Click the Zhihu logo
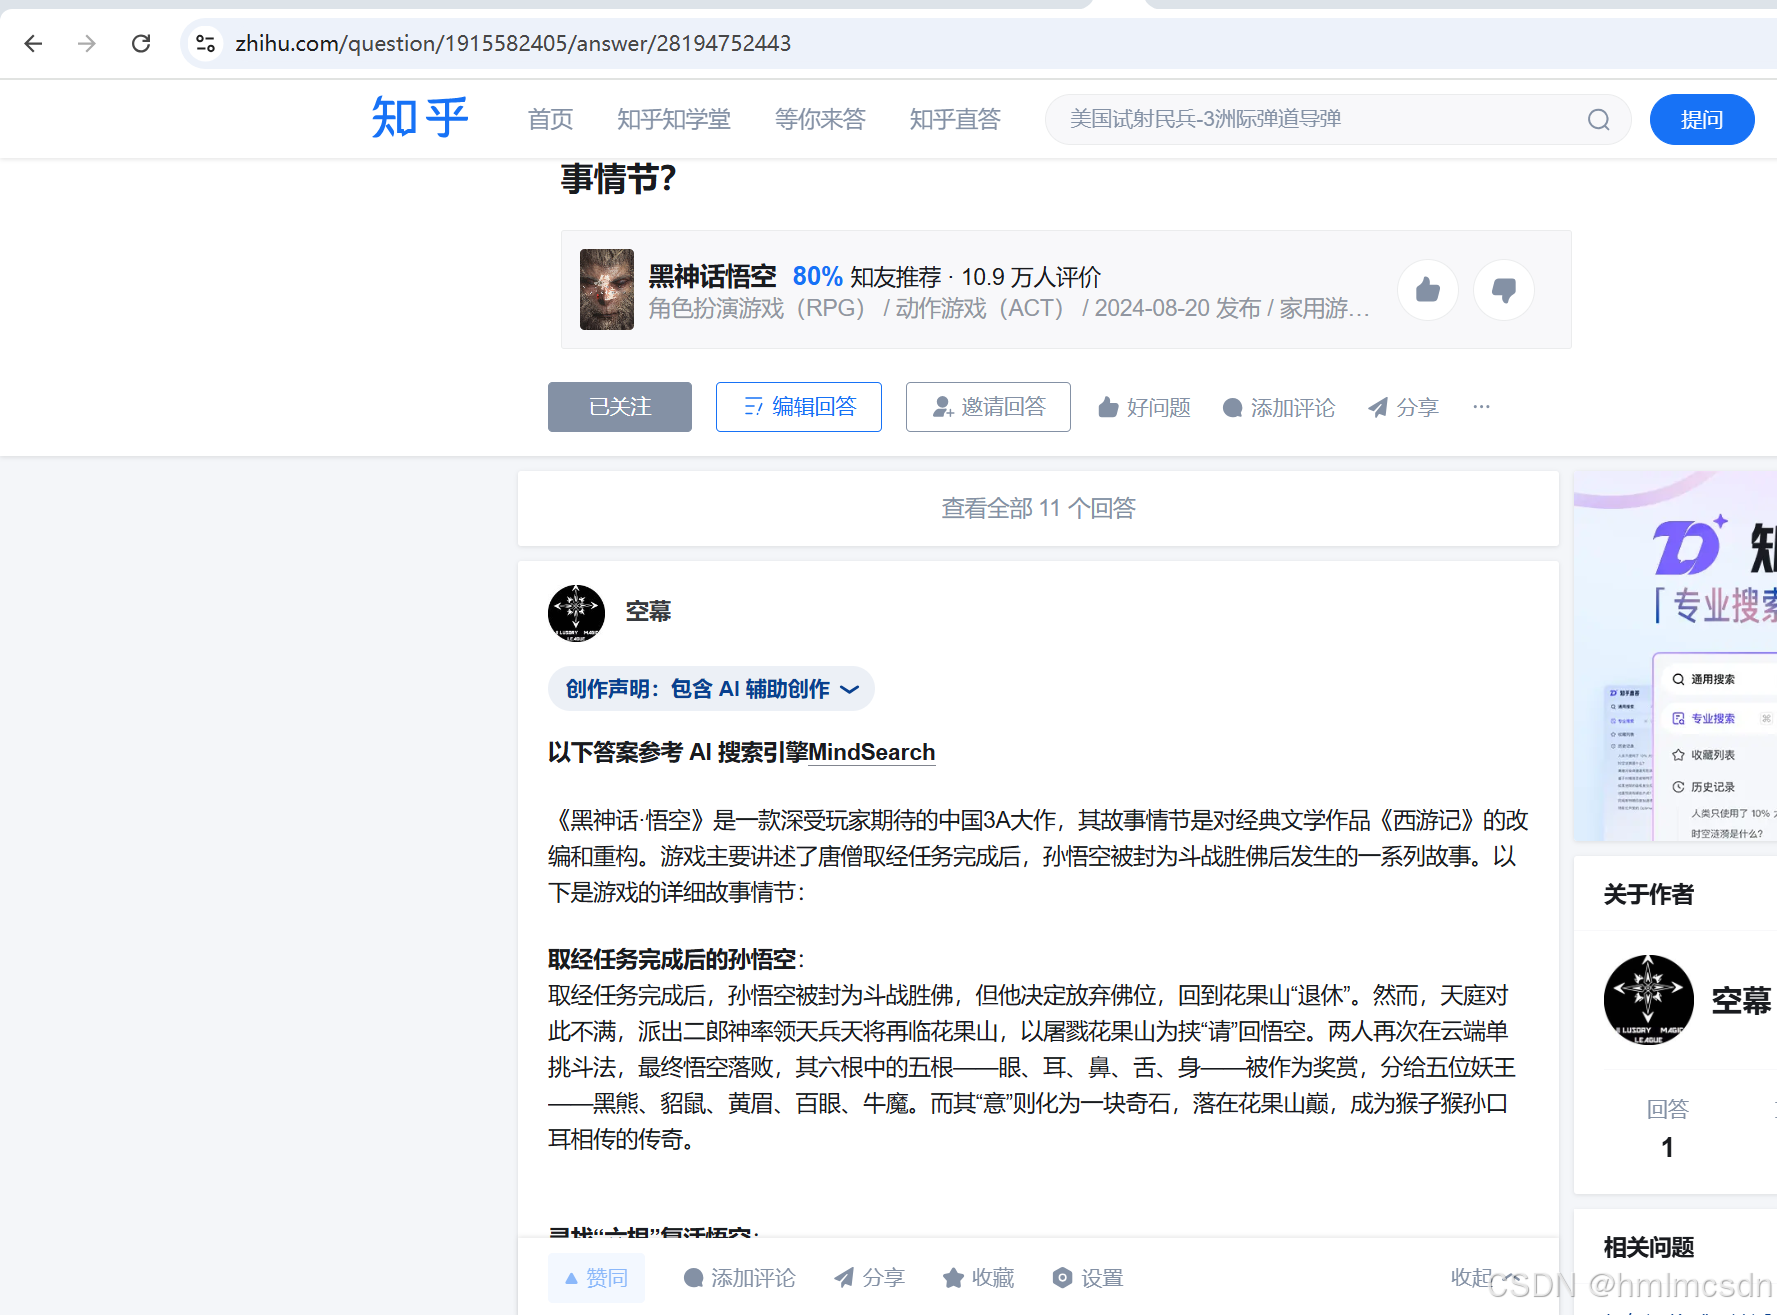1777x1315 pixels. 420,118
